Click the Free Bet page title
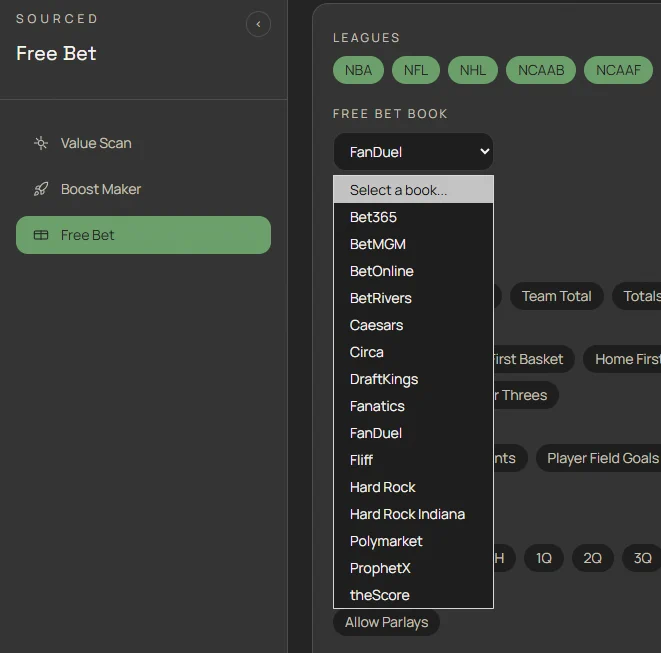 pyautogui.click(x=56, y=54)
